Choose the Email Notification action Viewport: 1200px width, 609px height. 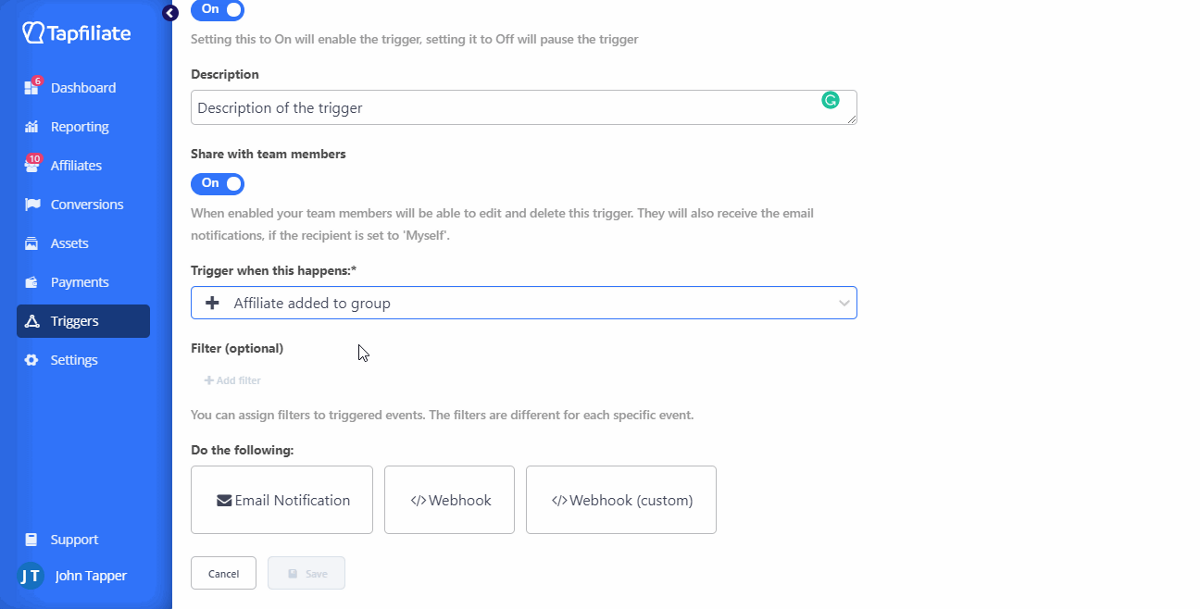click(x=282, y=500)
